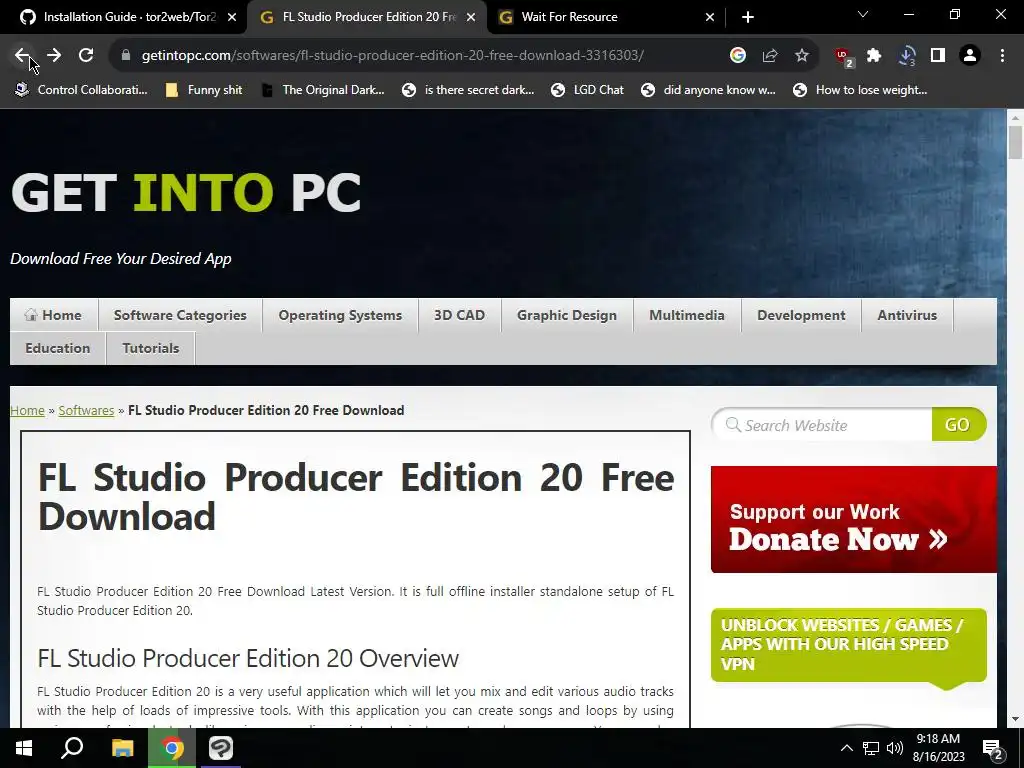
Task: Reload the current page
Action: [86, 56]
